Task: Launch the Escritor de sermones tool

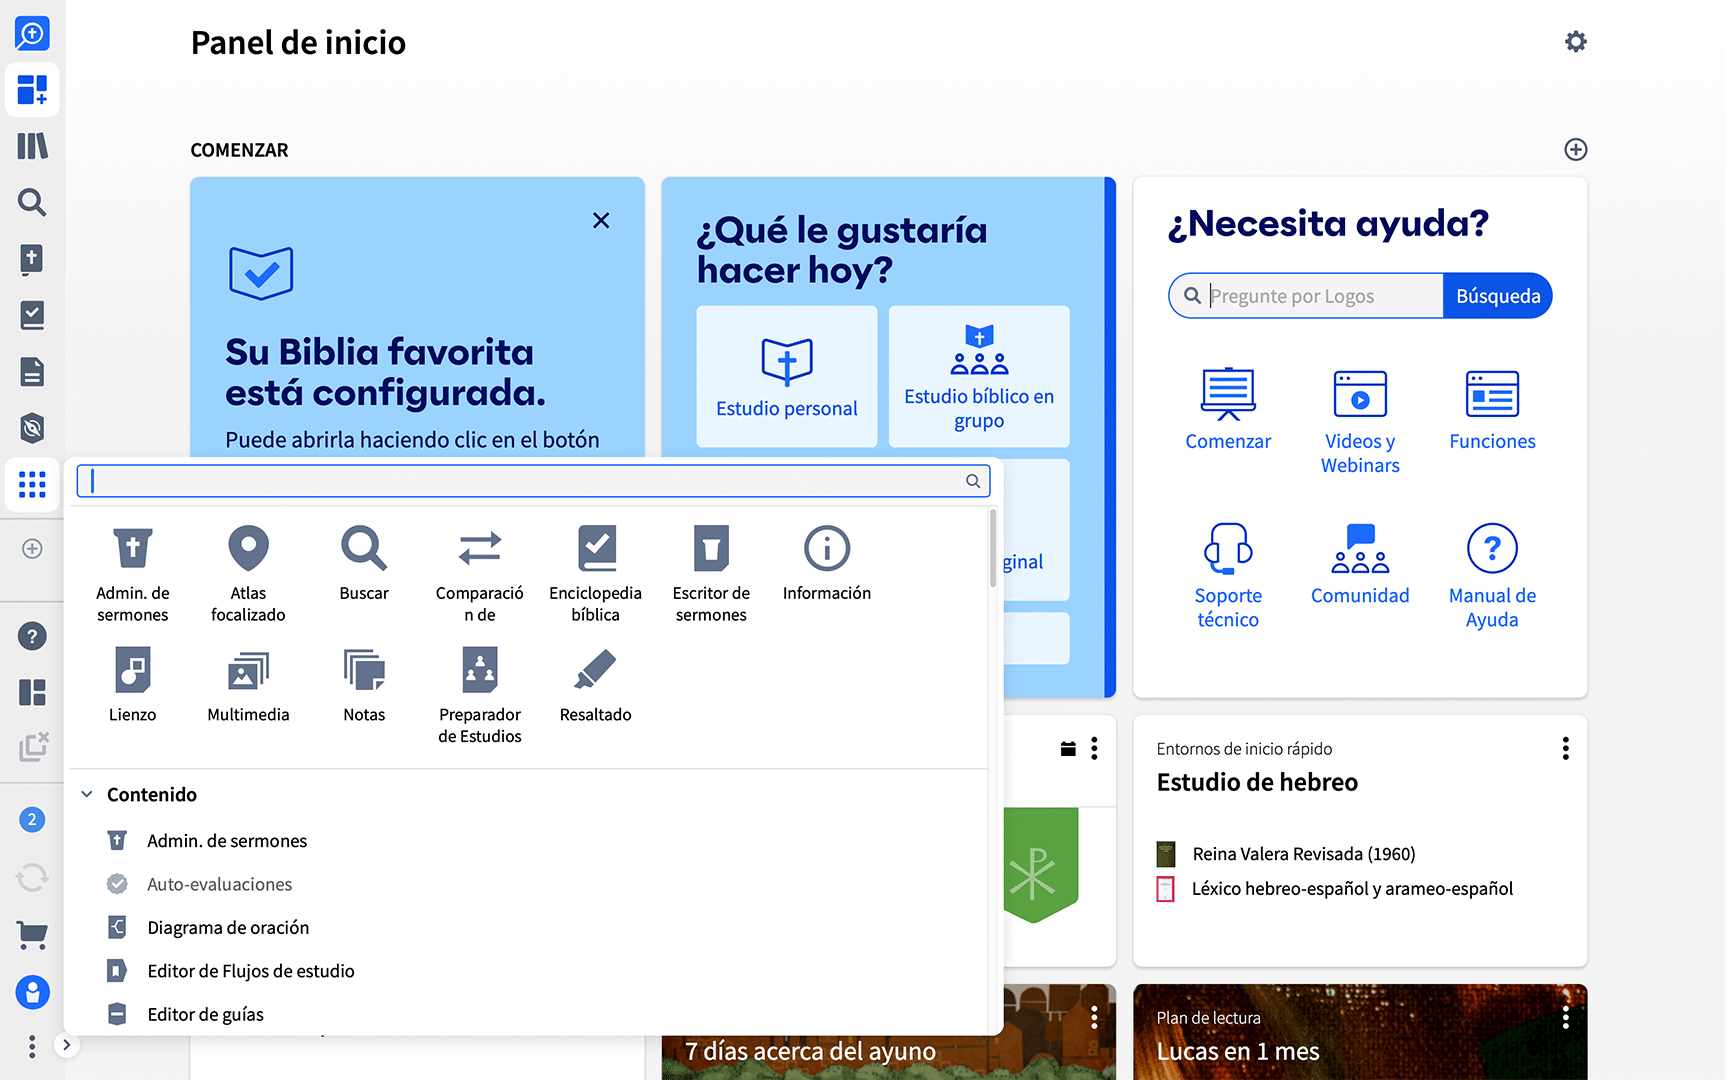Action: pos(711,573)
